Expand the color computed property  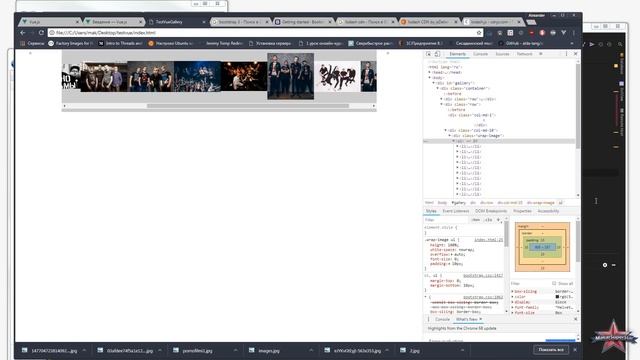[513, 297]
